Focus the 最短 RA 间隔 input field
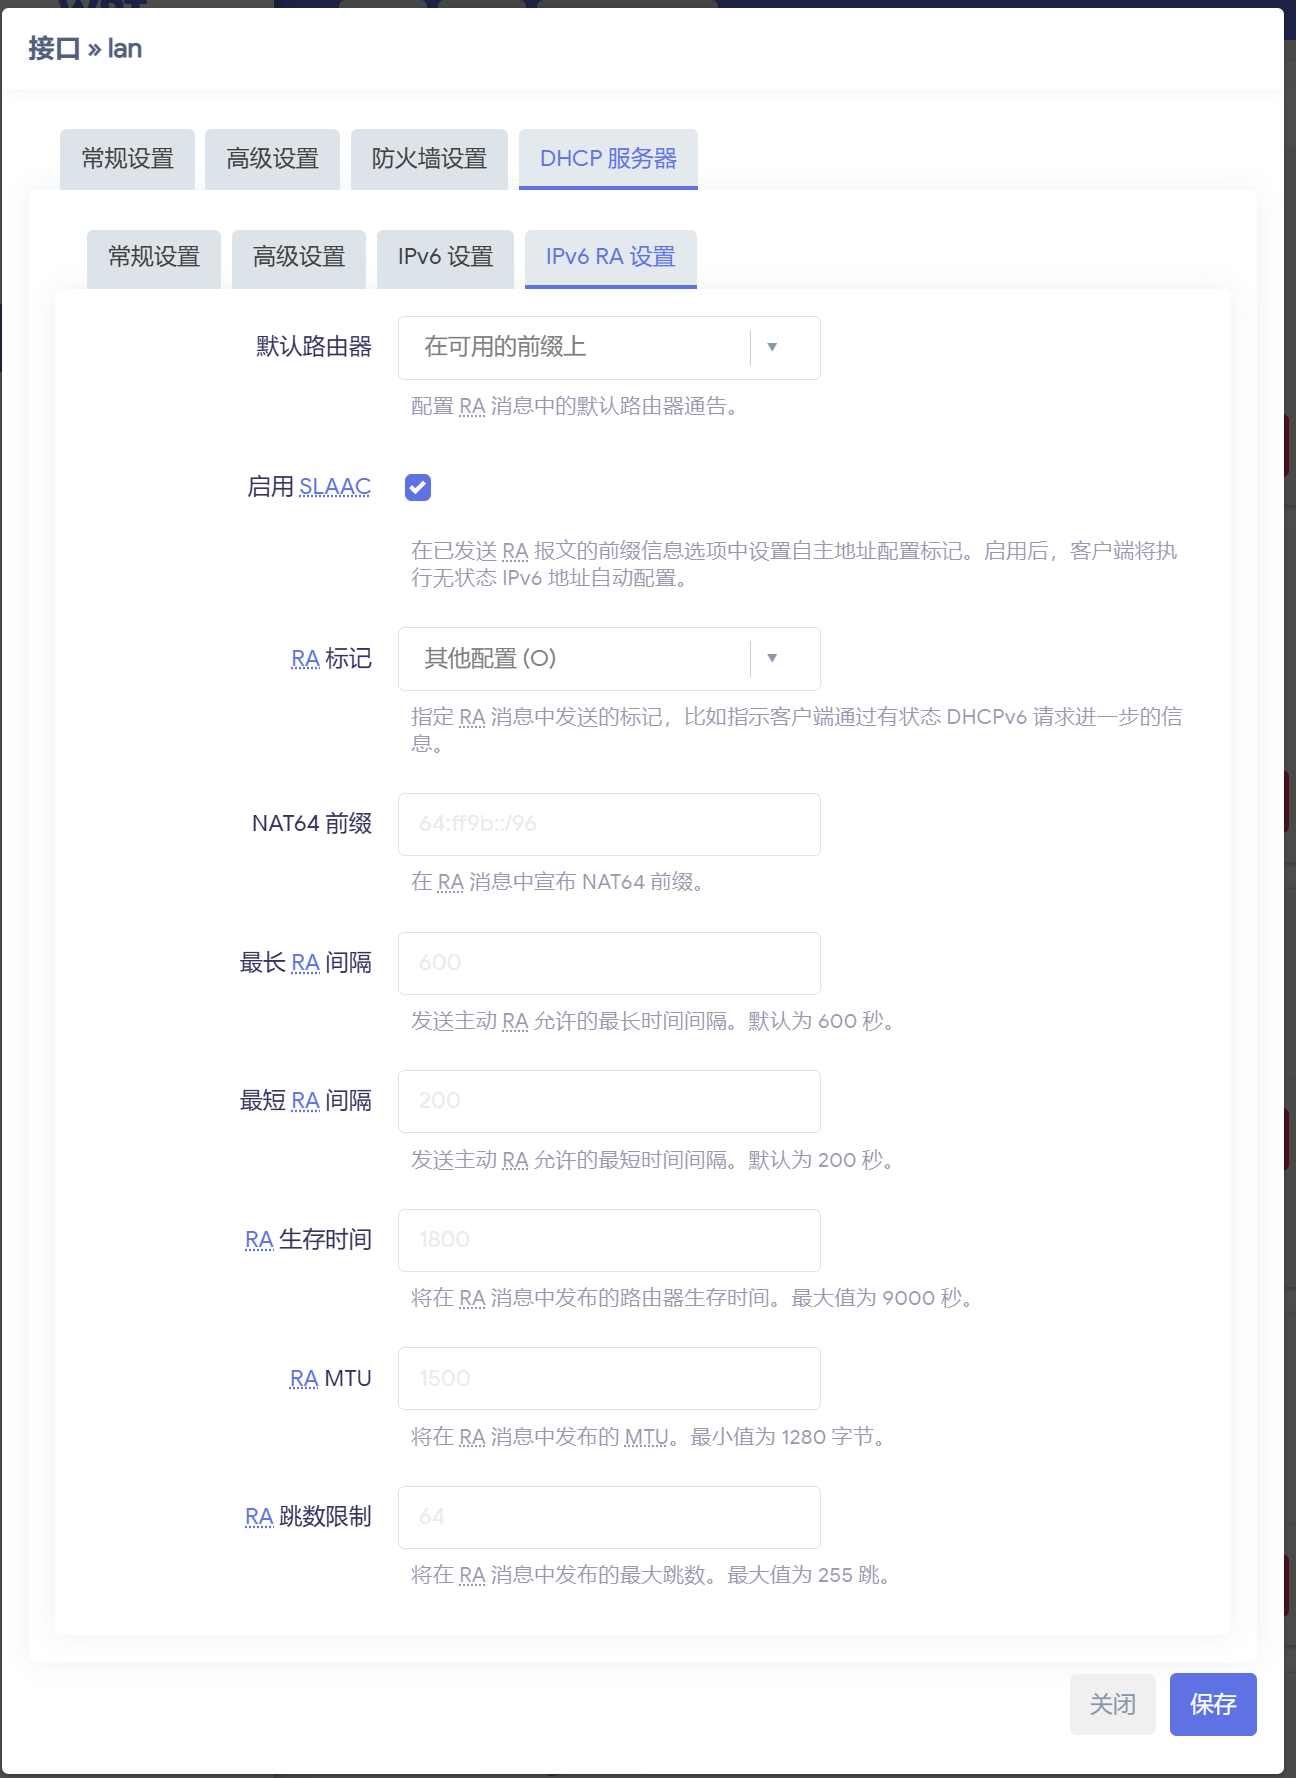The width and height of the screenshot is (1296, 1778). coord(609,1101)
